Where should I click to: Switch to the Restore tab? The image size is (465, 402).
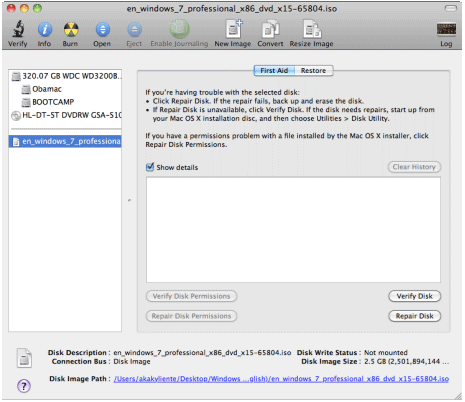pos(314,71)
